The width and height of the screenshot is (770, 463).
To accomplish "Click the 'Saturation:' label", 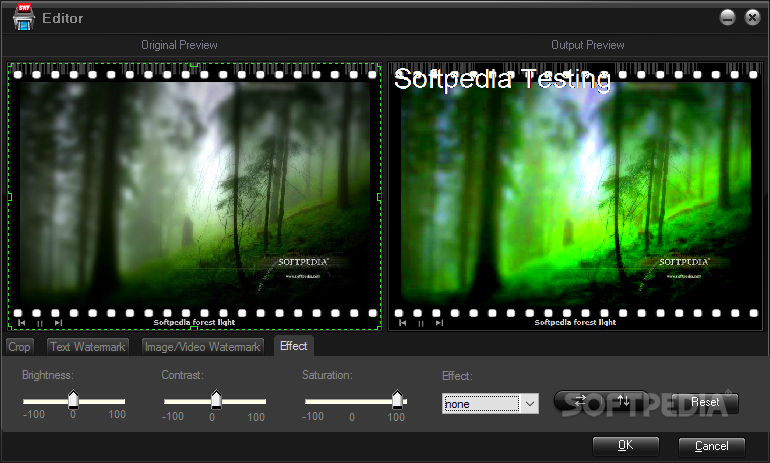I will click(327, 375).
